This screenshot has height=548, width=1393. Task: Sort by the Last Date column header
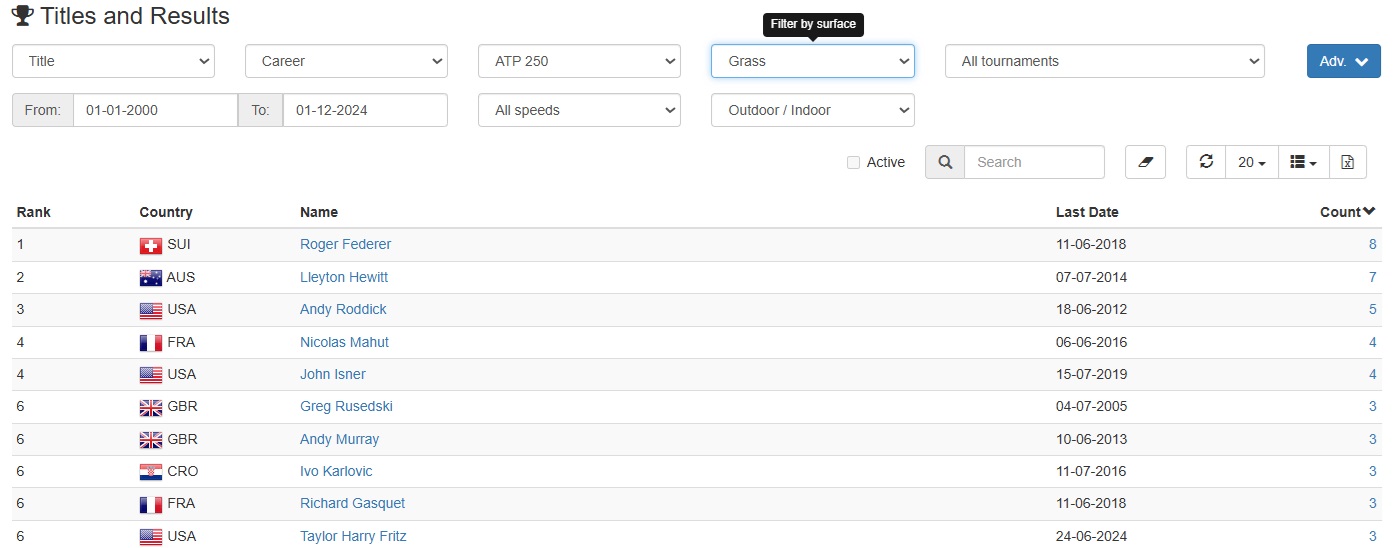pos(1087,212)
